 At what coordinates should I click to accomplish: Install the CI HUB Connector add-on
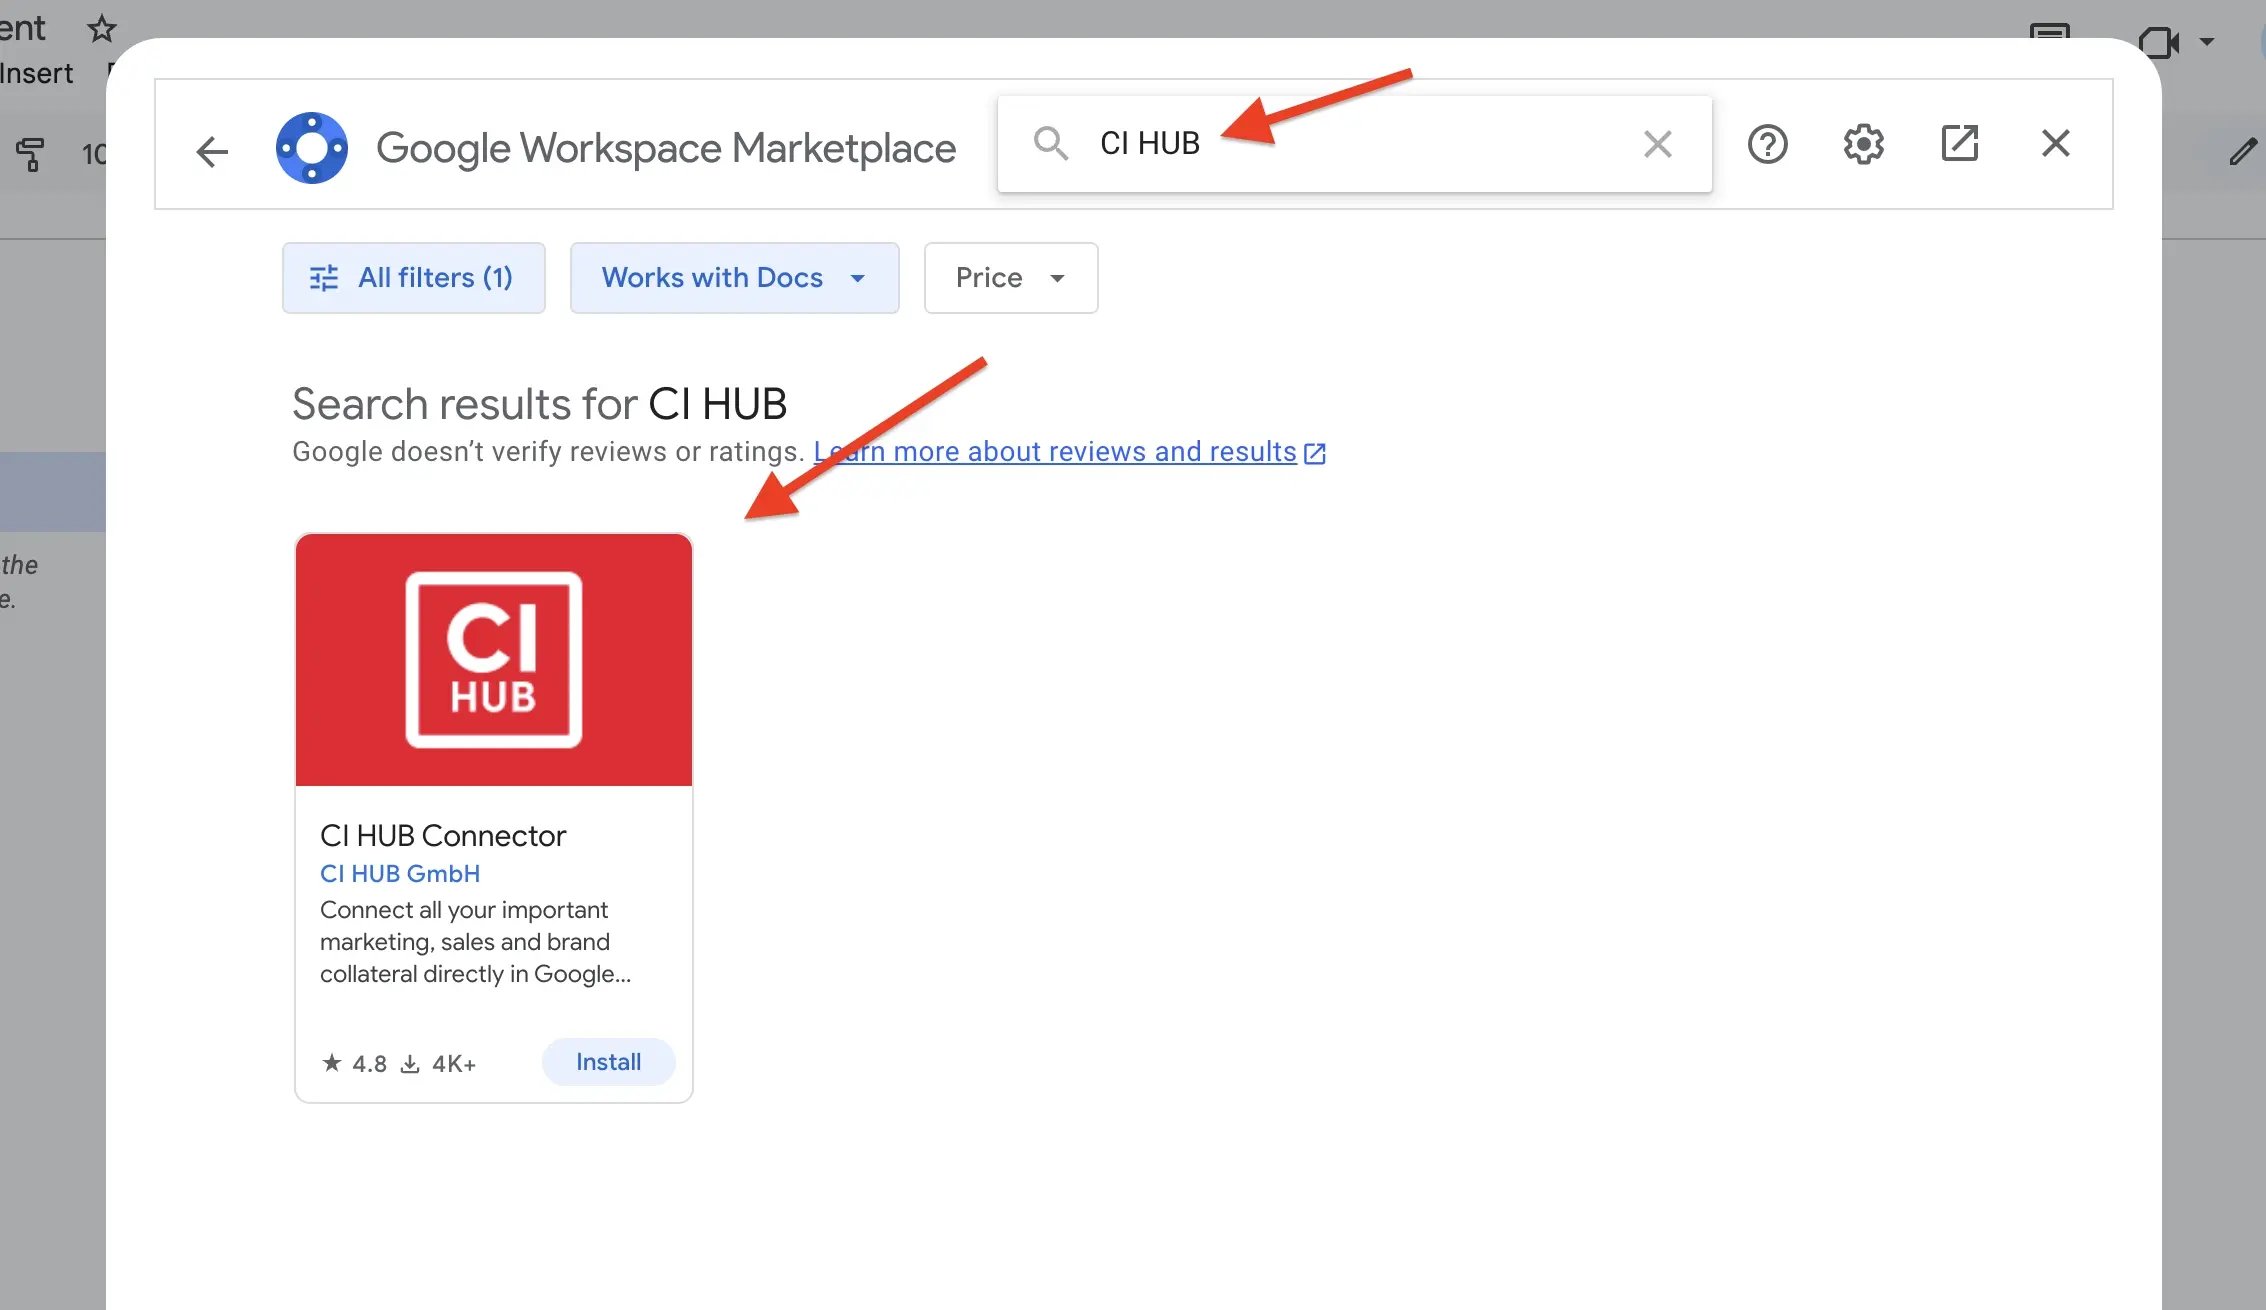pyautogui.click(x=608, y=1062)
